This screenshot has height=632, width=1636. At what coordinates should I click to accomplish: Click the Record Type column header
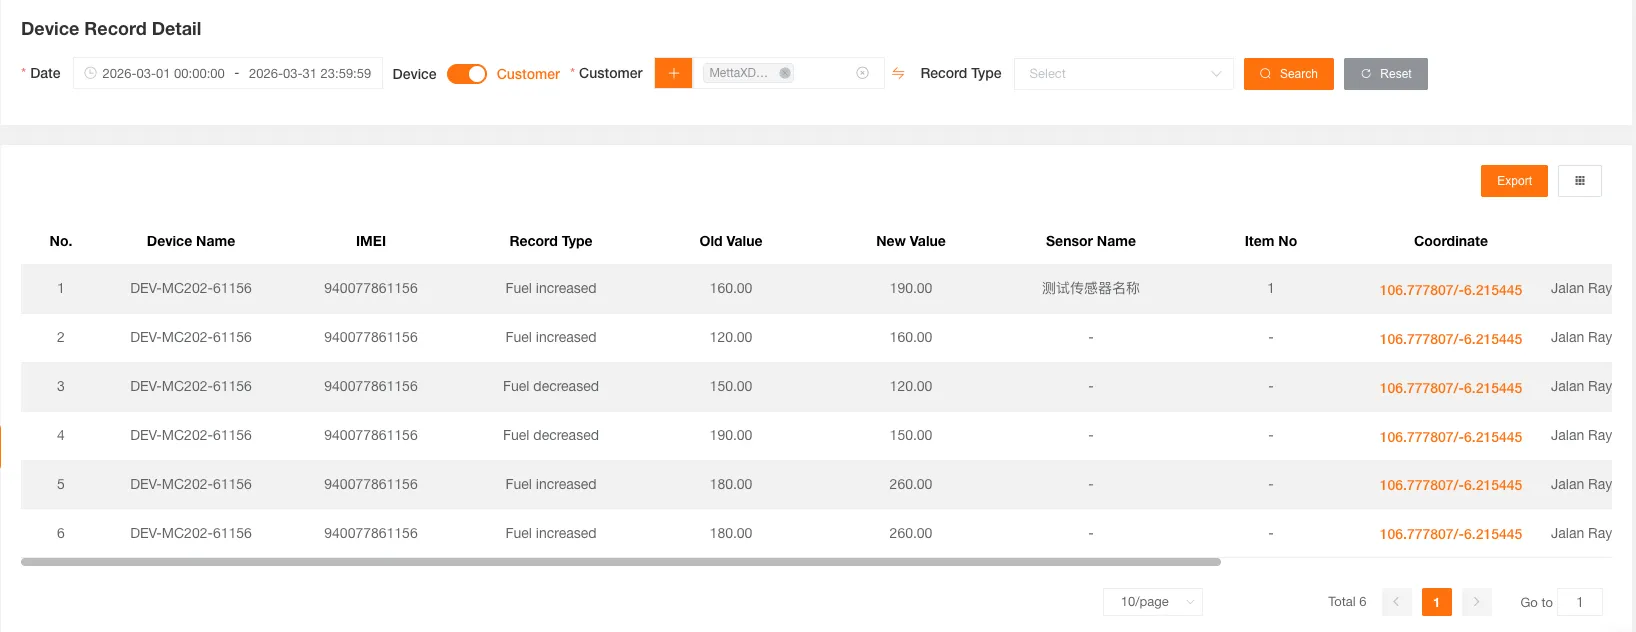tap(551, 241)
